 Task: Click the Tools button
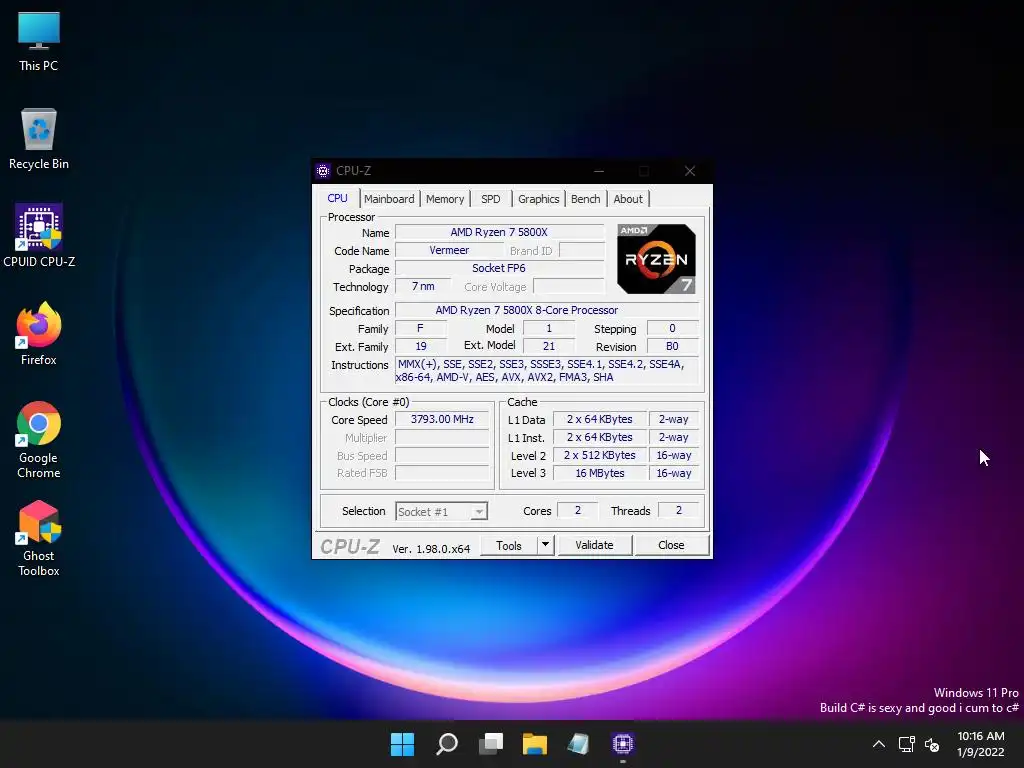(509, 545)
